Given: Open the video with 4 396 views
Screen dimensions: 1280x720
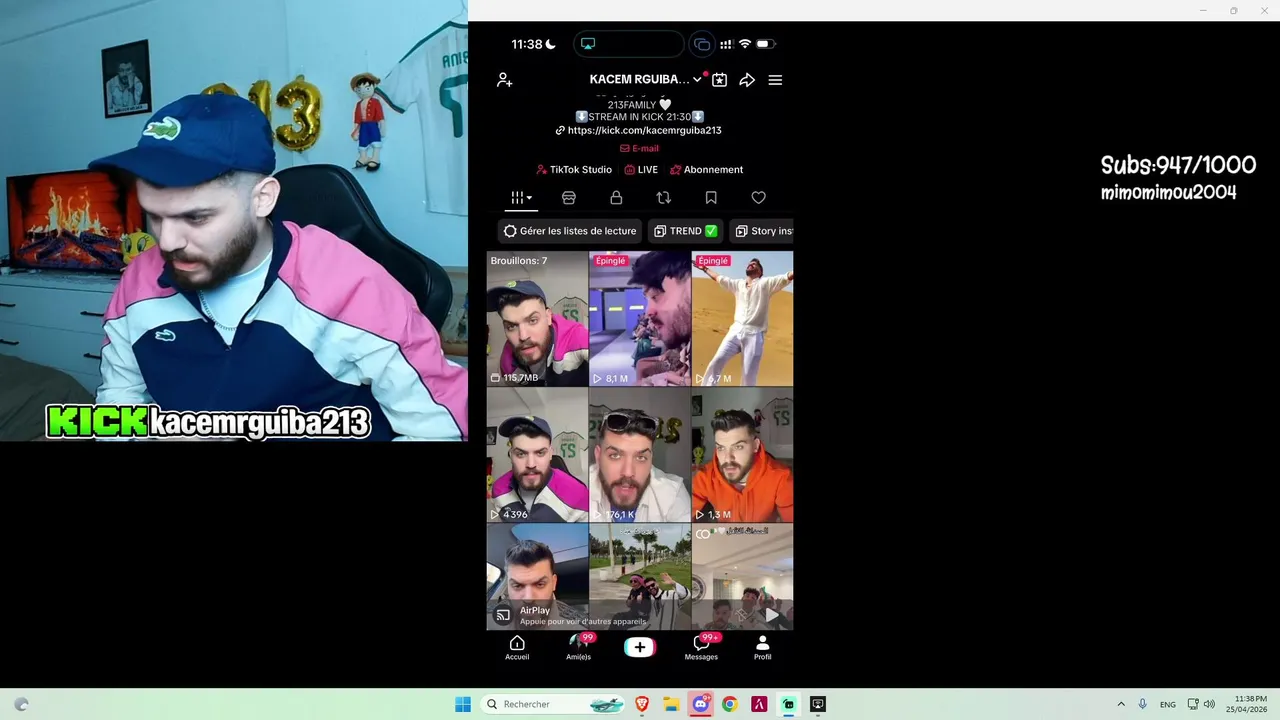Looking at the screenshot, I should point(537,455).
